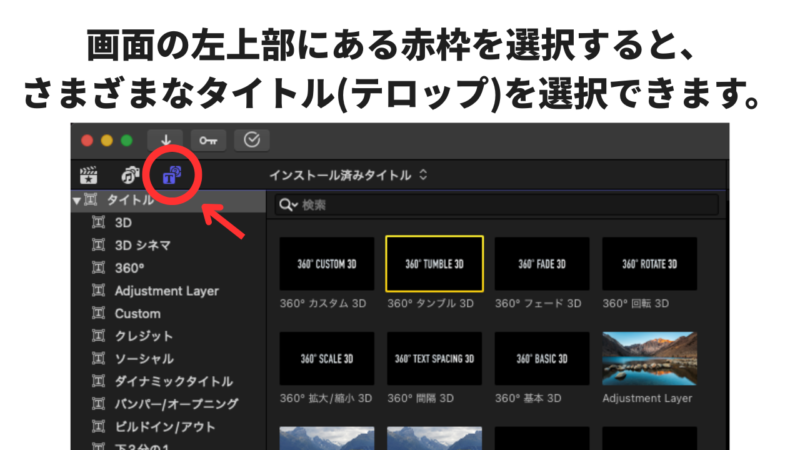Close the window with the red button

[87, 140]
